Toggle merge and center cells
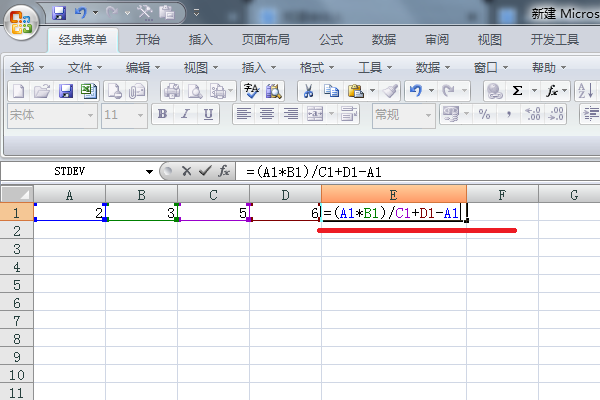This screenshot has width=600, height=400. point(315,114)
